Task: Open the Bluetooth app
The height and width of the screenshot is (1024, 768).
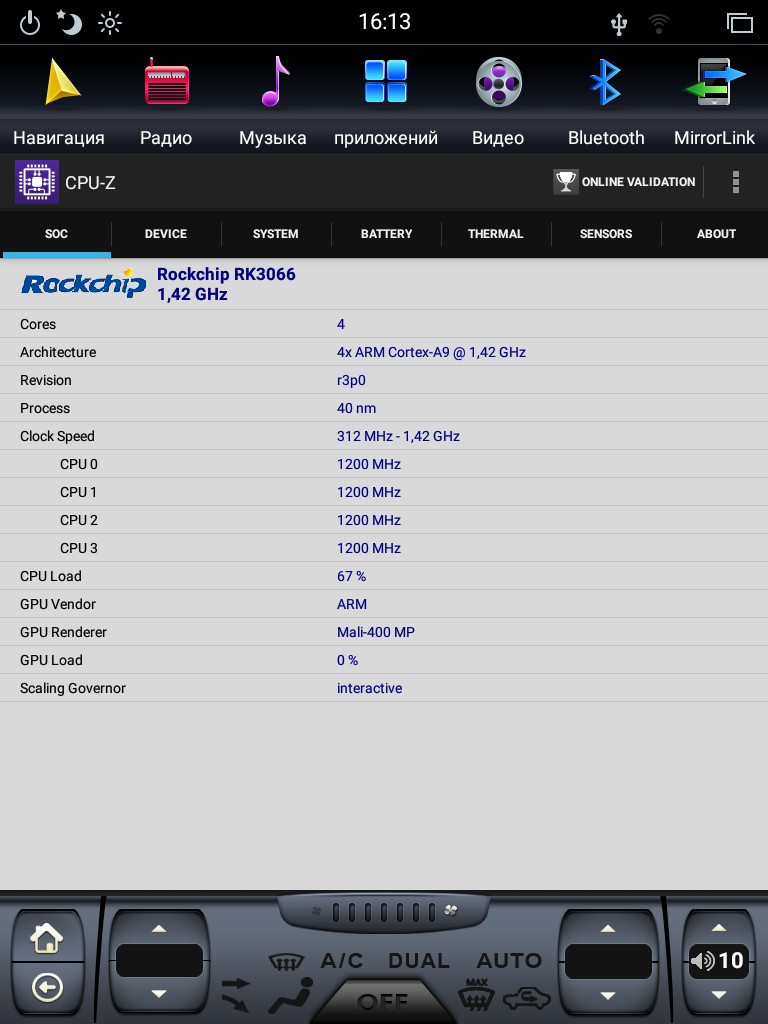Action: click(606, 101)
